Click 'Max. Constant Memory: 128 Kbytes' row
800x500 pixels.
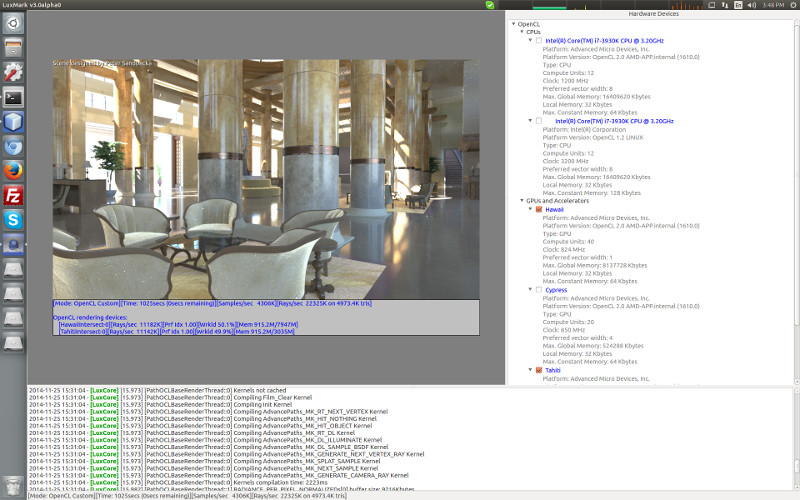coord(591,193)
